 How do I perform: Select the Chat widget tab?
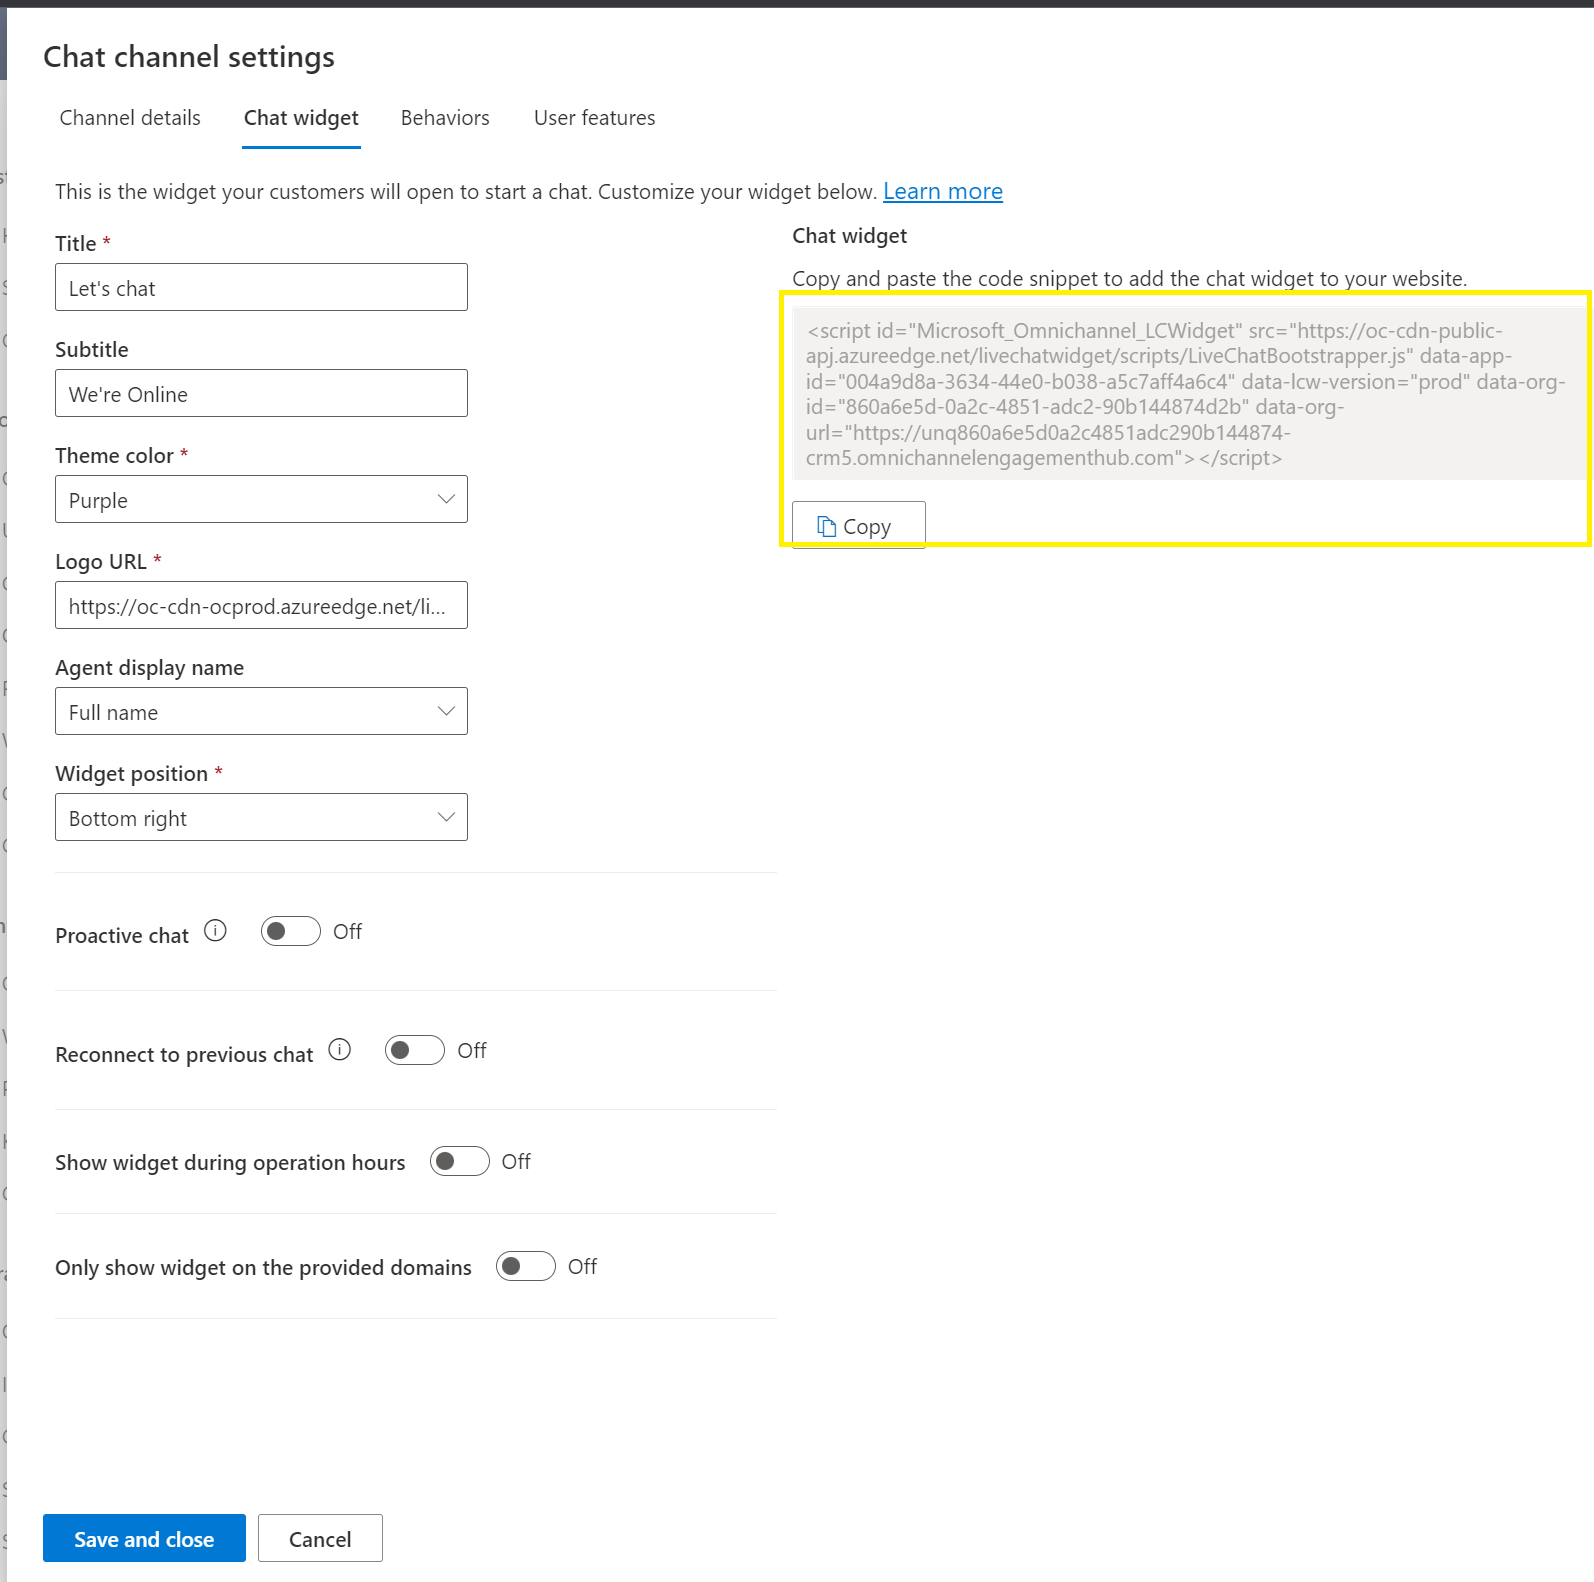tap(301, 118)
